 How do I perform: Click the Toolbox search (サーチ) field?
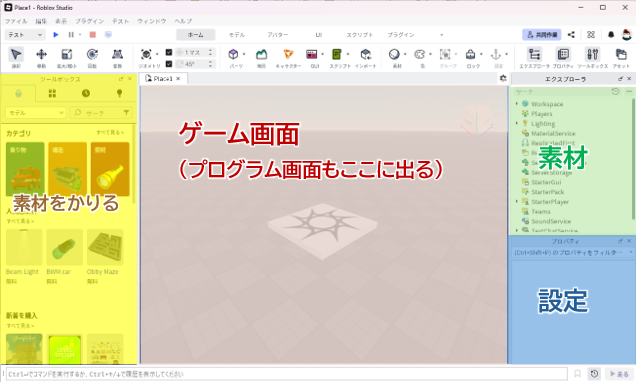pos(101,113)
